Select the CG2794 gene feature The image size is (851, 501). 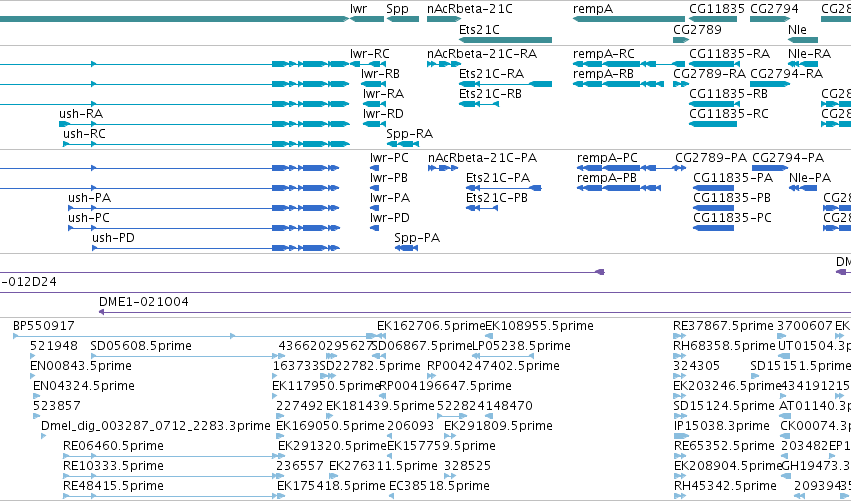(x=770, y=20)
